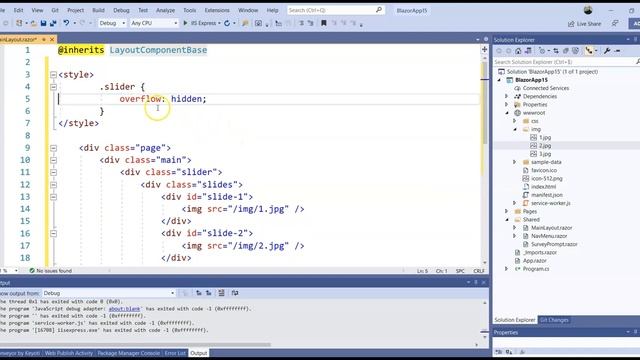Open the IIS Express dropdown arrow
The width and height of the screenshot is (640, 360).
click(x=220, y=23)
